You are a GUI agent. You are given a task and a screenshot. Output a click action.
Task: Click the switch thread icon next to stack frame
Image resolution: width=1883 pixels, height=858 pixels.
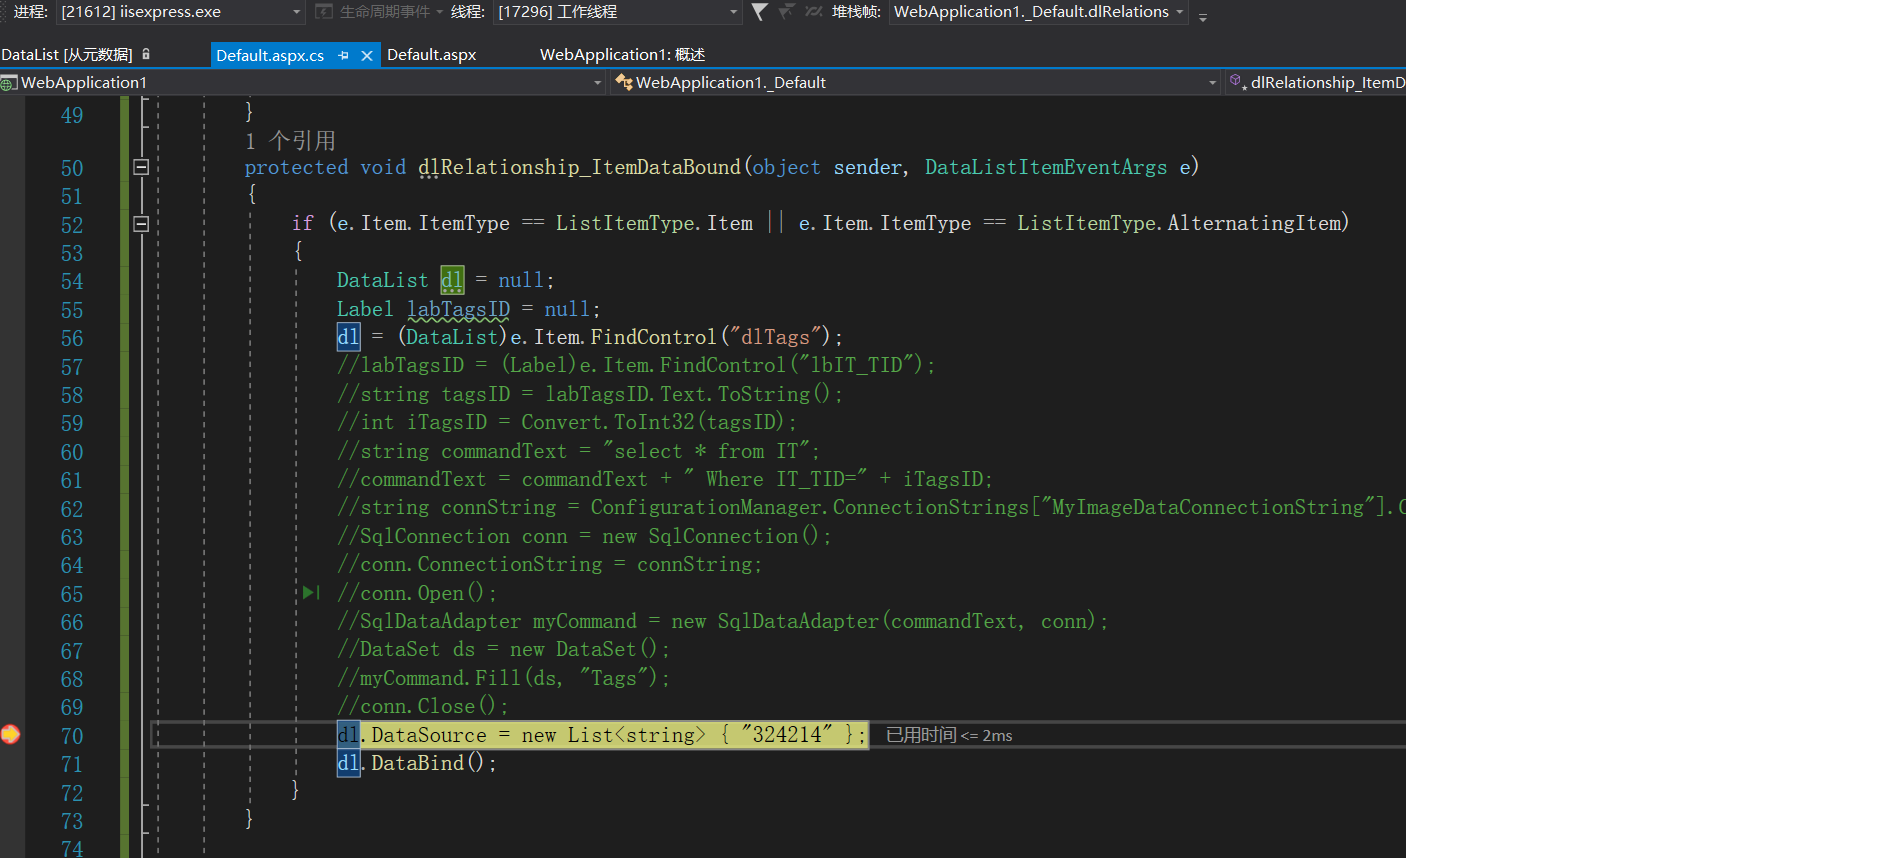click(814, 12)
